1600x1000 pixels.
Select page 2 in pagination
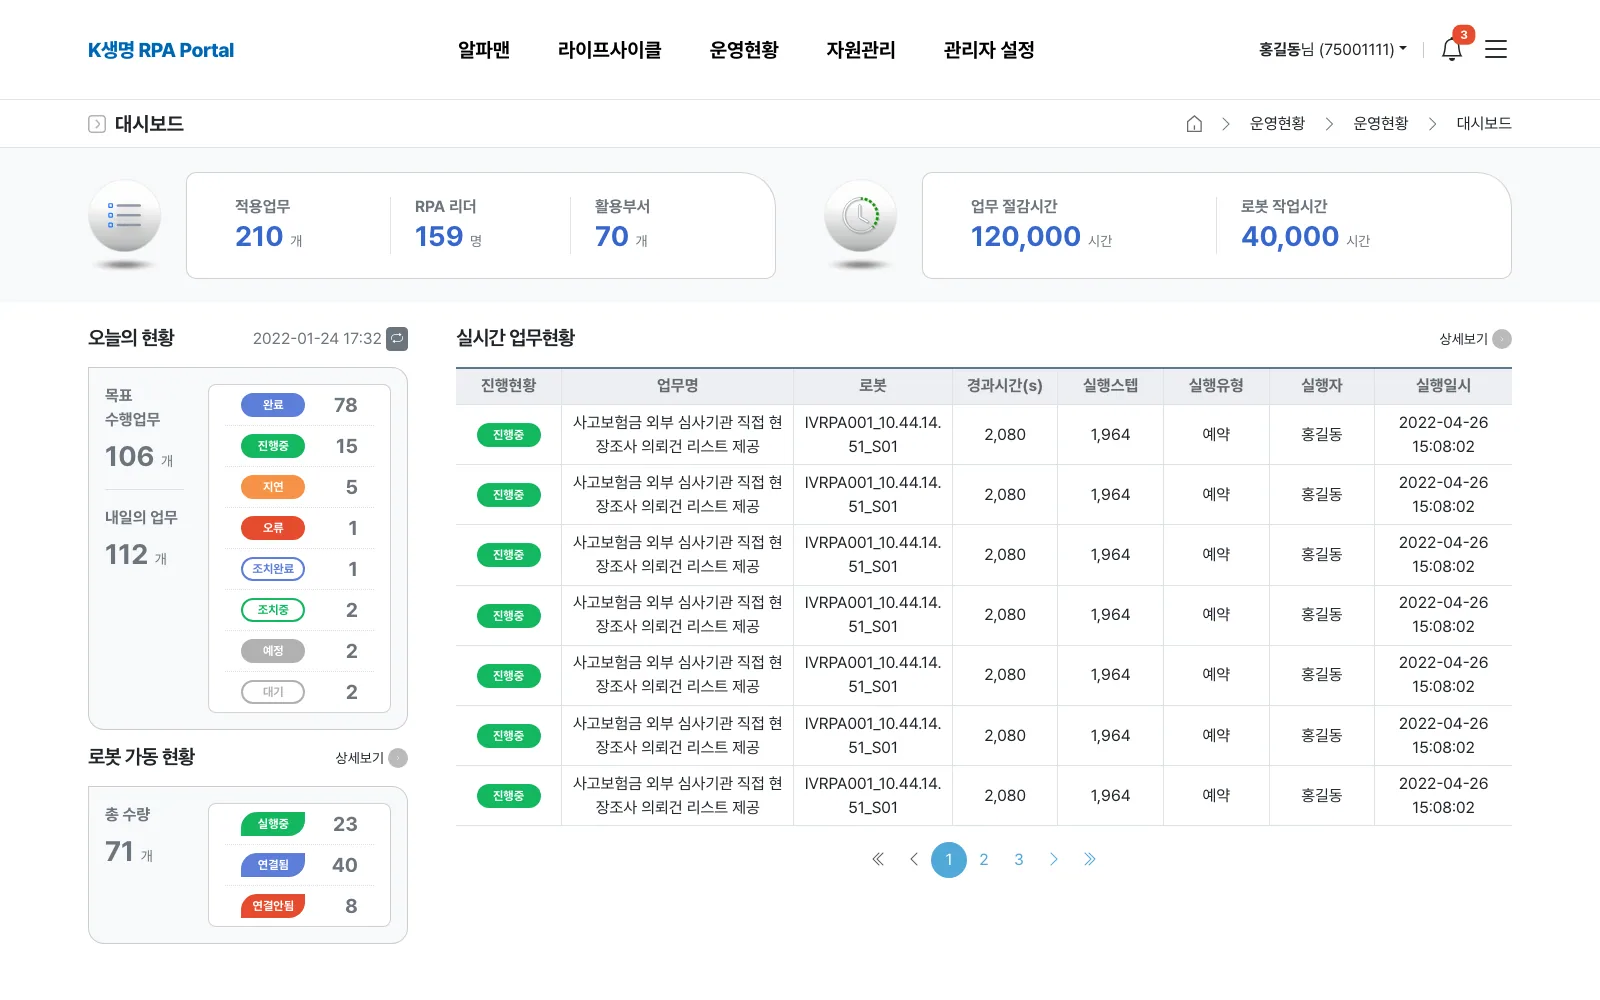pyautogui.click(x=984, y=859)
